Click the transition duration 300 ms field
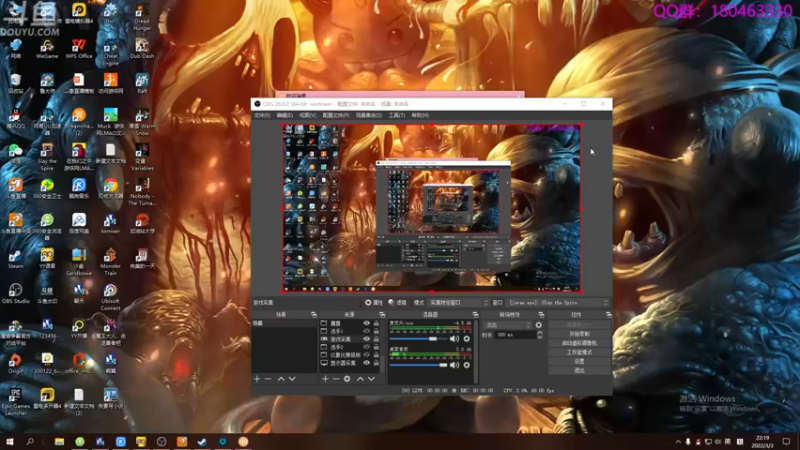Viewport: 800px width, 450px height. [x=515, y=335]
